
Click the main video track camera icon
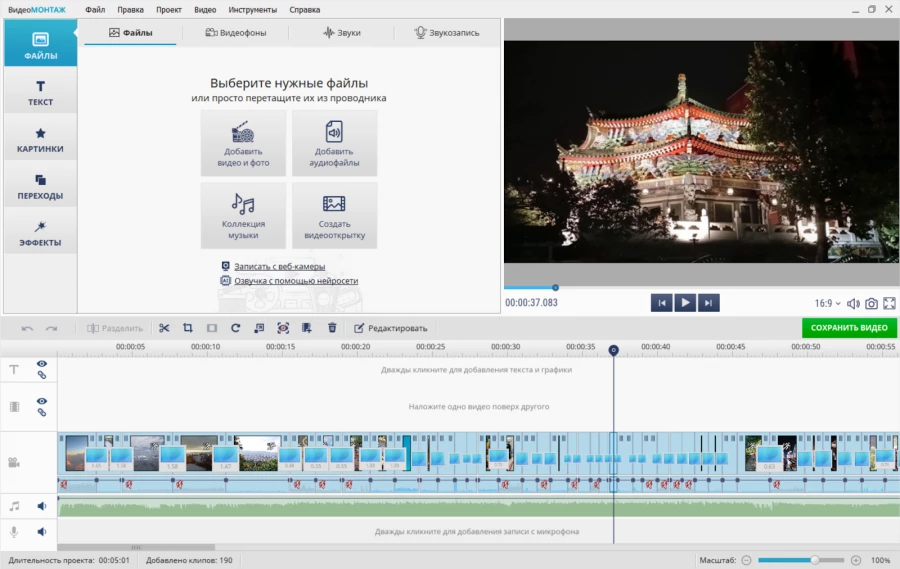point(14,462)
